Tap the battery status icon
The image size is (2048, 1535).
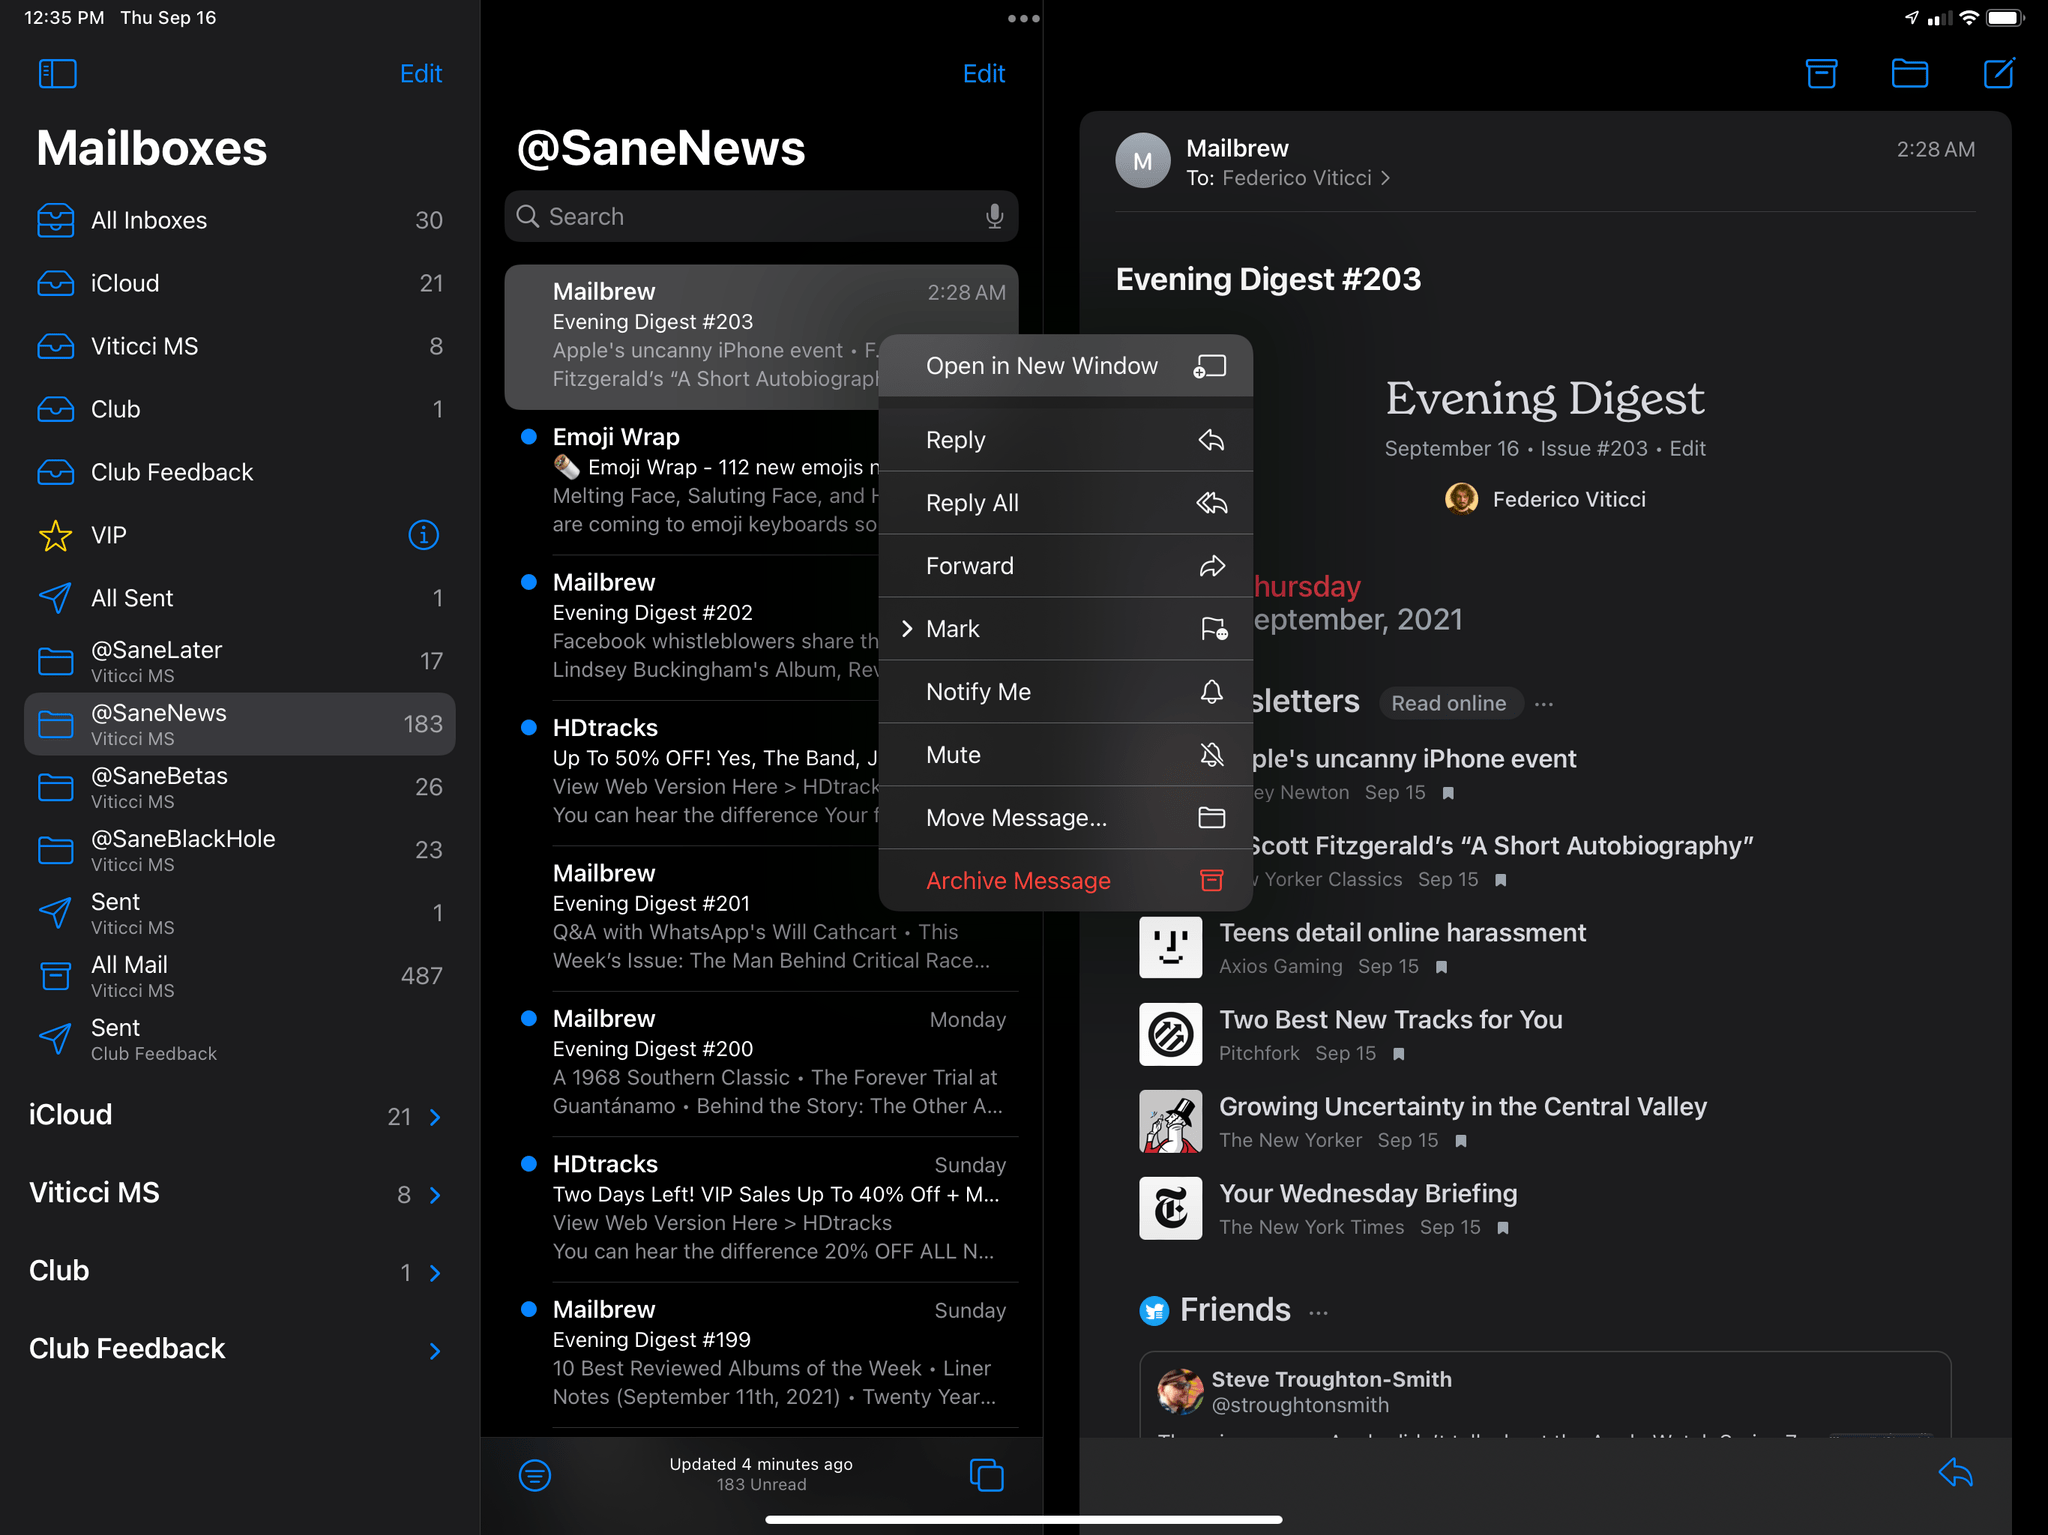coord(2005,18)
